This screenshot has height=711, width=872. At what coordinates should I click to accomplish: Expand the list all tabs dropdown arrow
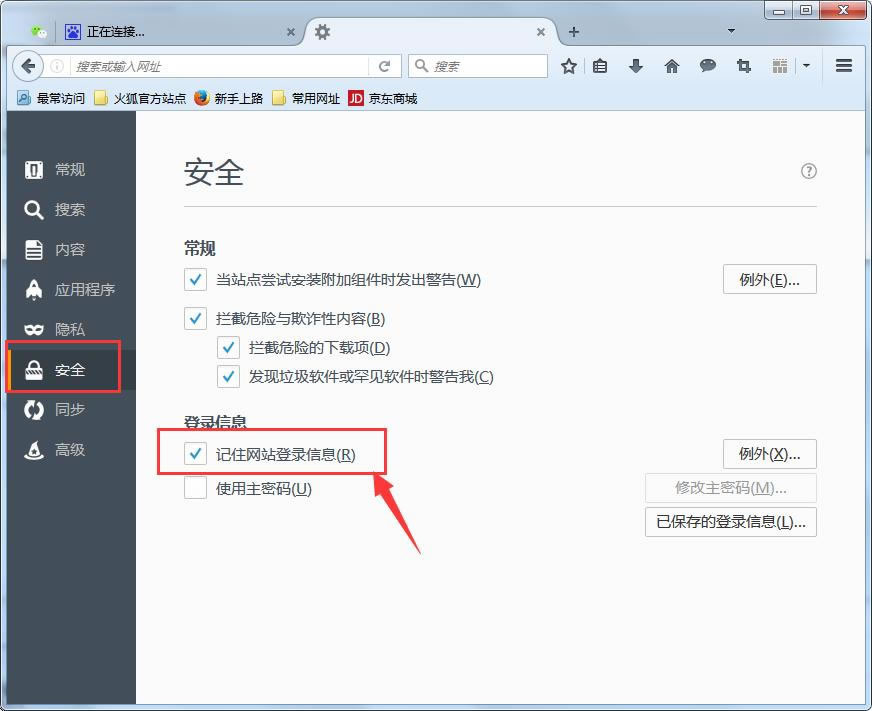click(731, 31)
